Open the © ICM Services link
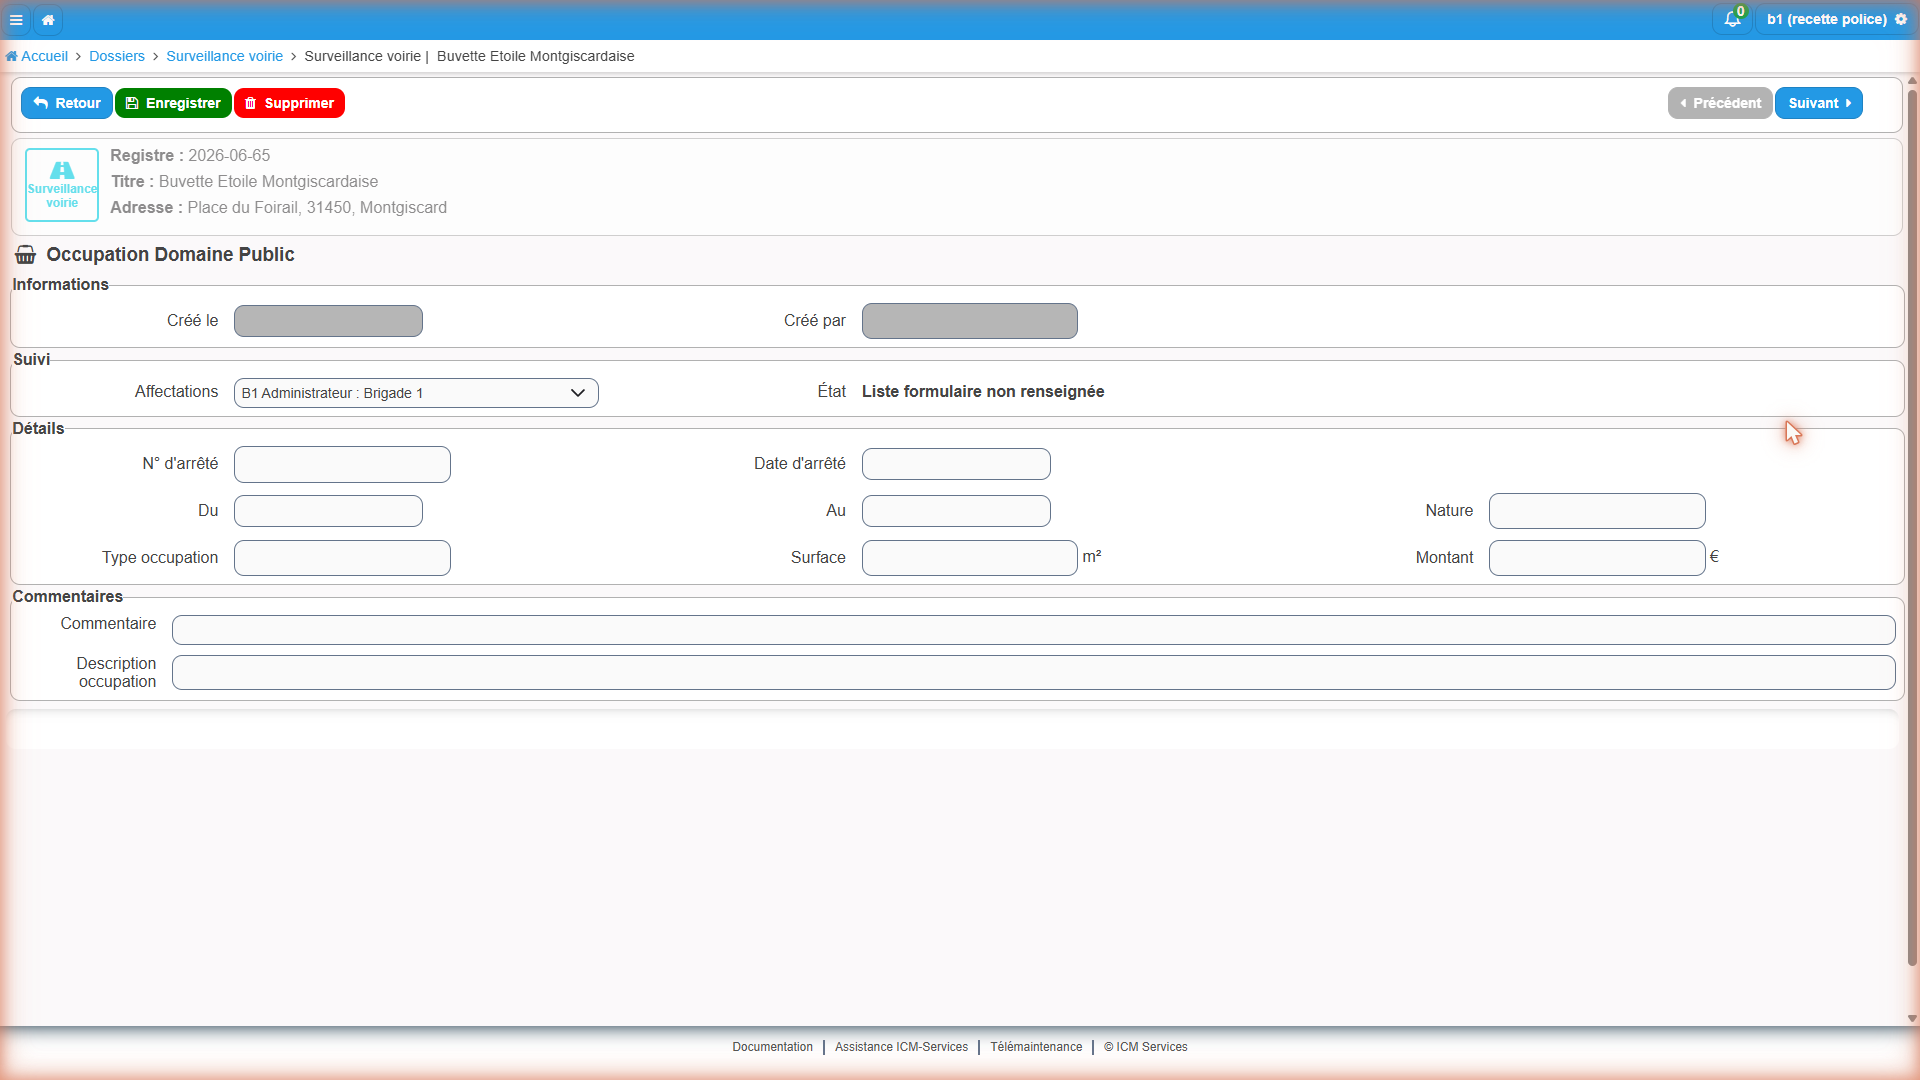The height and width of the screenshot is (1080, 1920). tap(1146, 1047)
